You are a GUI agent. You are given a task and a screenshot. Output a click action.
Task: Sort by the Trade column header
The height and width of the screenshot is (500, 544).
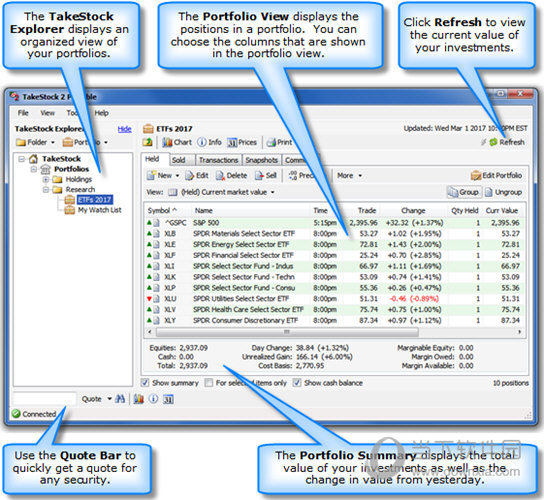click(x=367, y=210)
